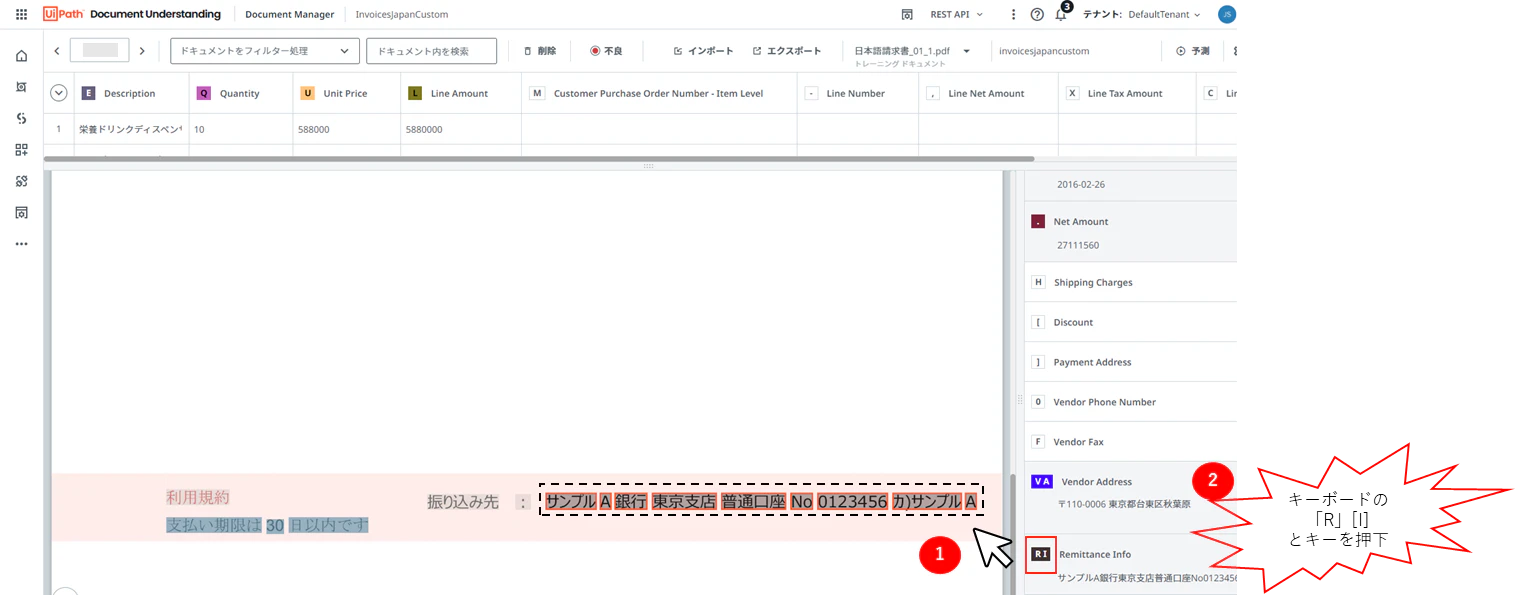Click the 5880000 line amount cell
Viewport: 1516px width, 595px height.
point(460,129)
